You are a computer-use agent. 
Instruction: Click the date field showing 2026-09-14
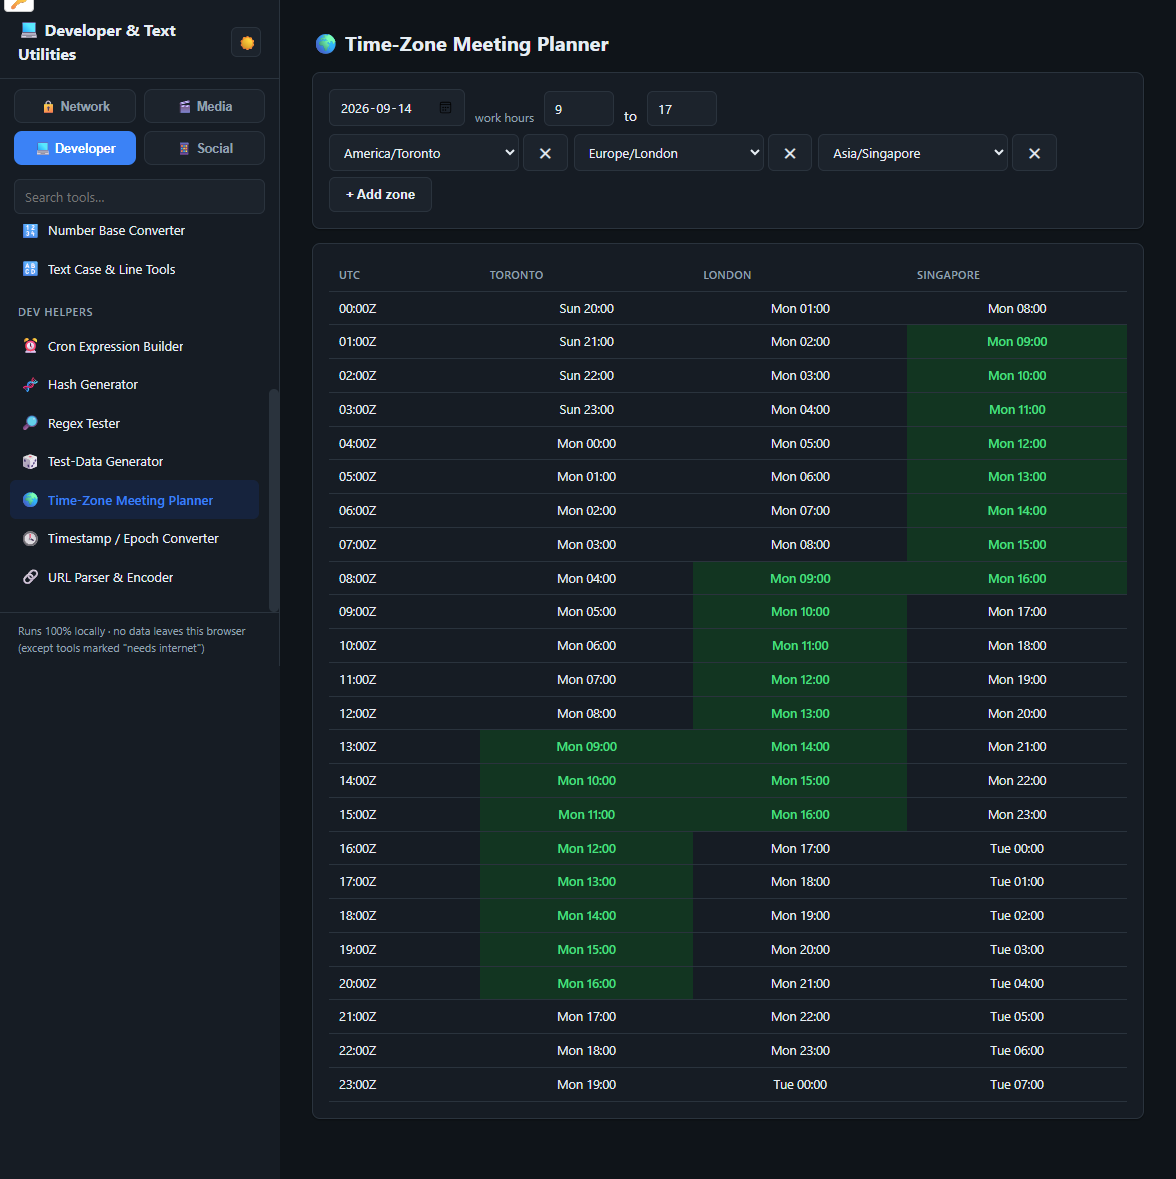(x=396, y=108)
